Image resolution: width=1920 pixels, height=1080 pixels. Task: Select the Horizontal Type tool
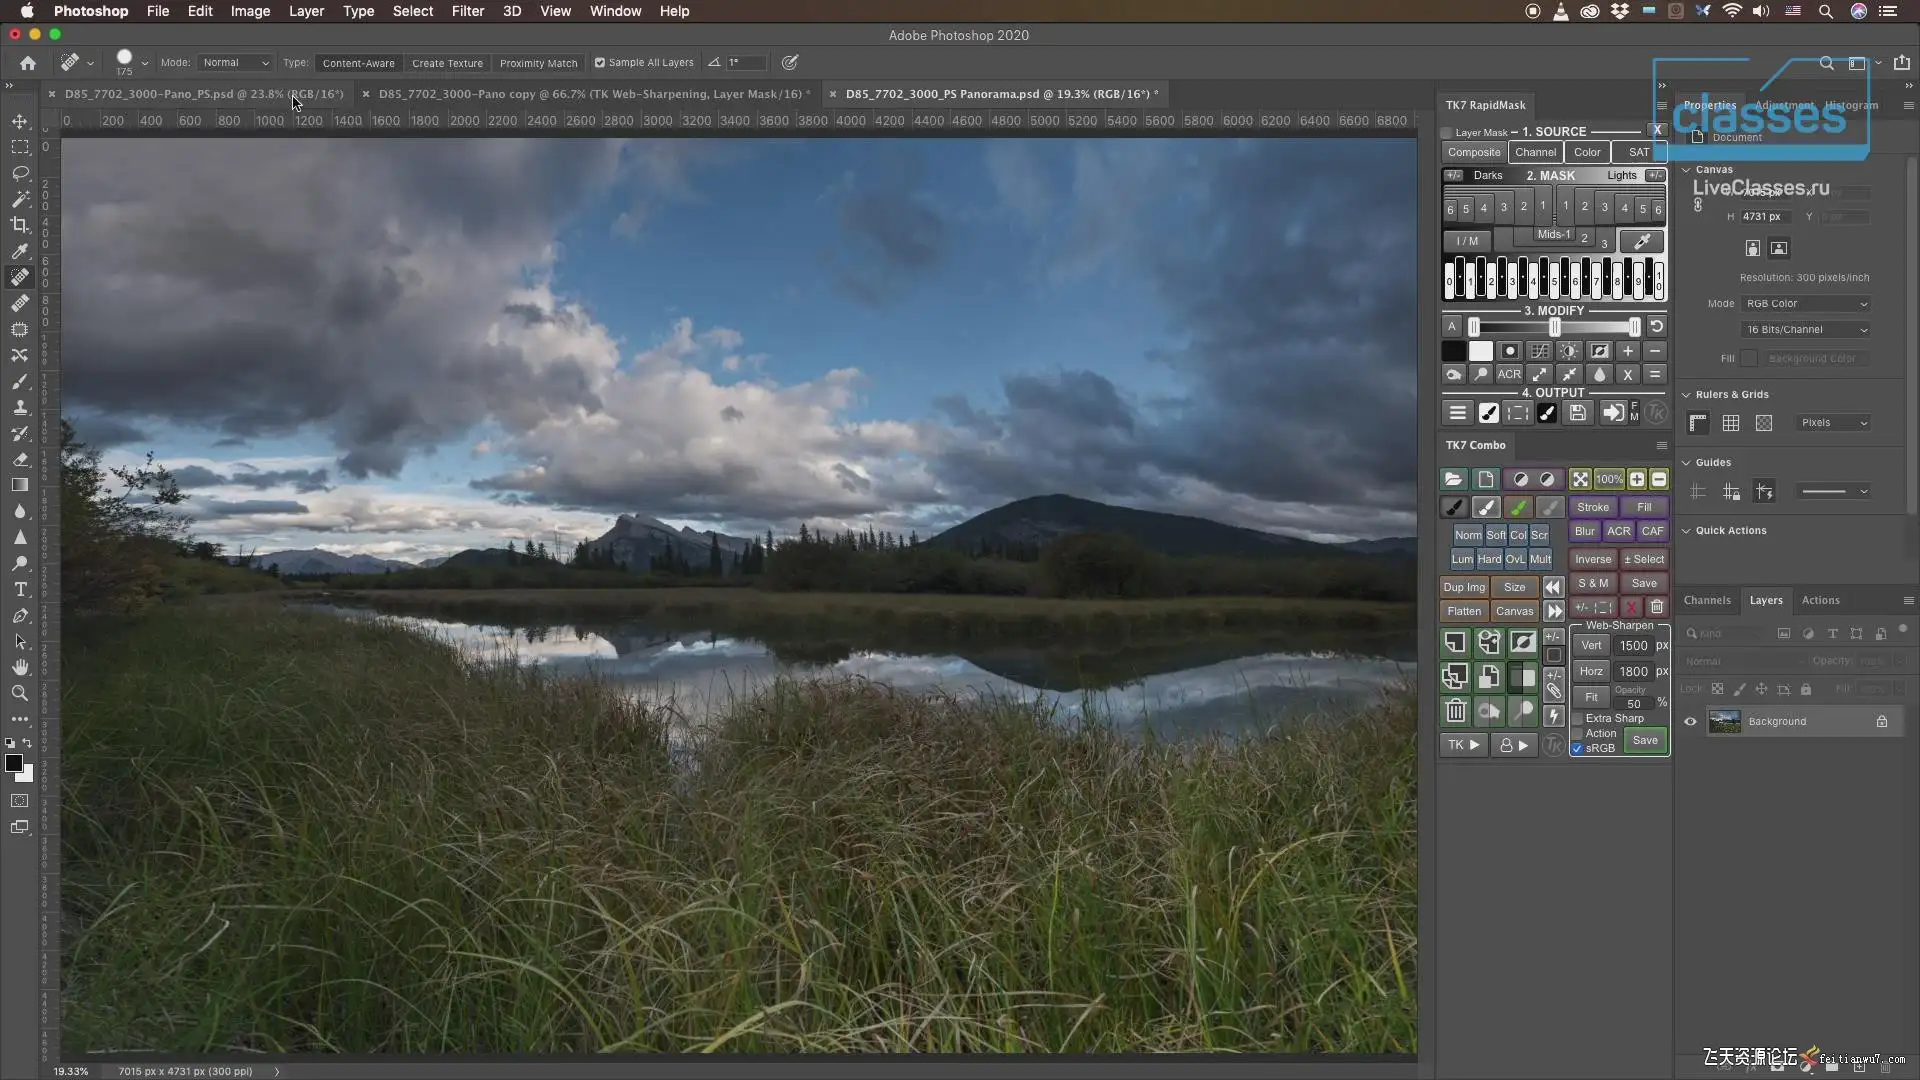click(x=20, y=590)
